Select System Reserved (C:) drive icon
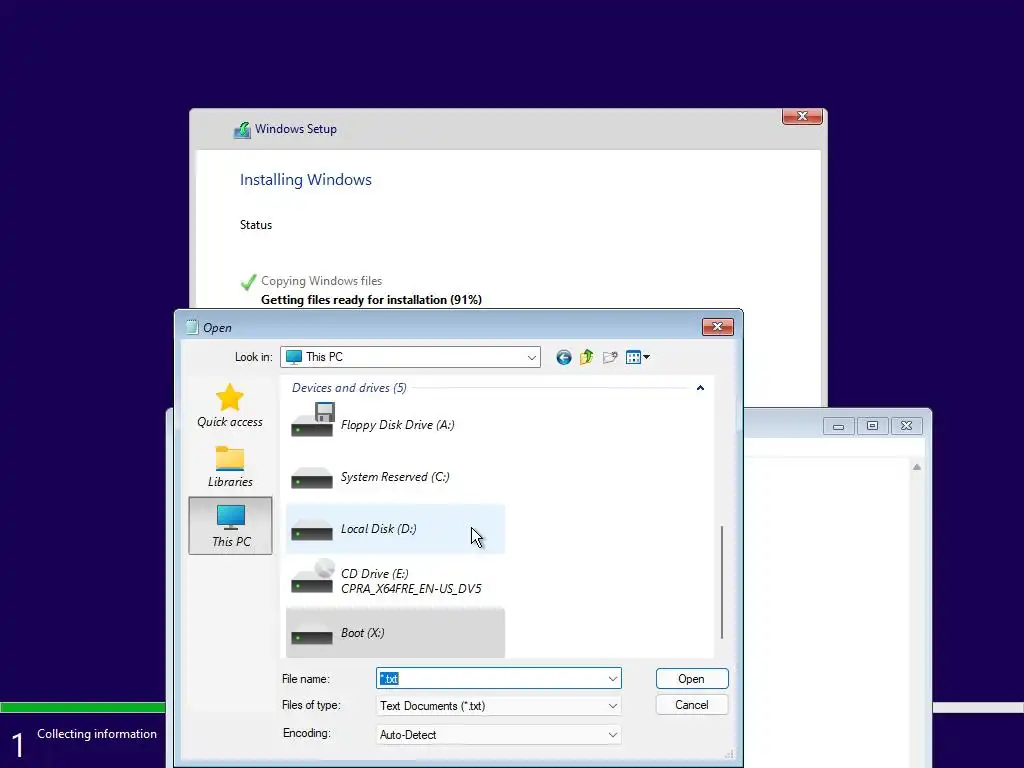The width and height of the screenshot is (1024, 768). coord(312,478)
